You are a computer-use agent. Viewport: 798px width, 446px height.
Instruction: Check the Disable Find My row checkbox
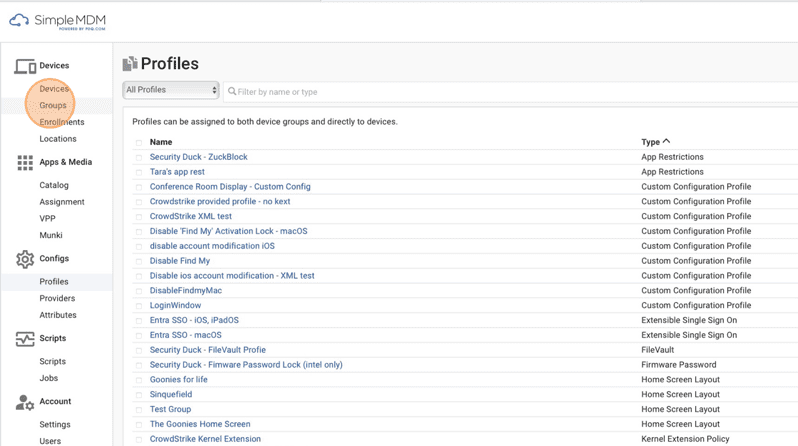pyautogui.click(x=138, y=261)
